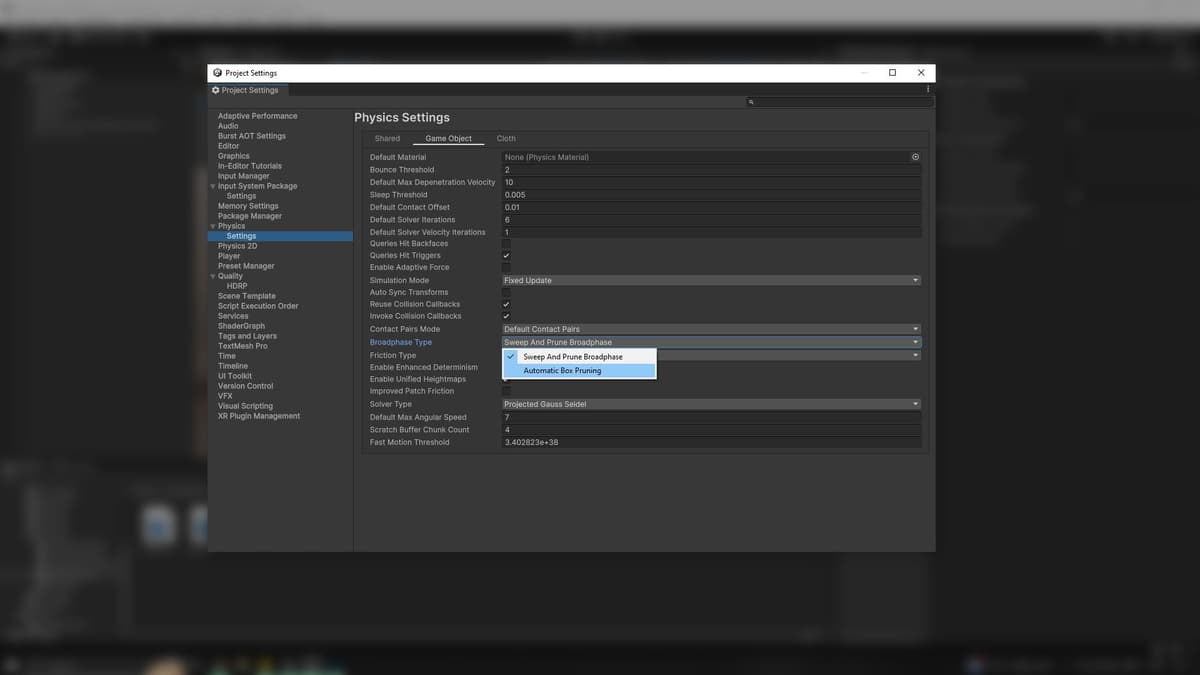This screenshot has height=675, width=1200.
Task: Collapse the Input System Package tree entry
Action: (x=214, y=185)
